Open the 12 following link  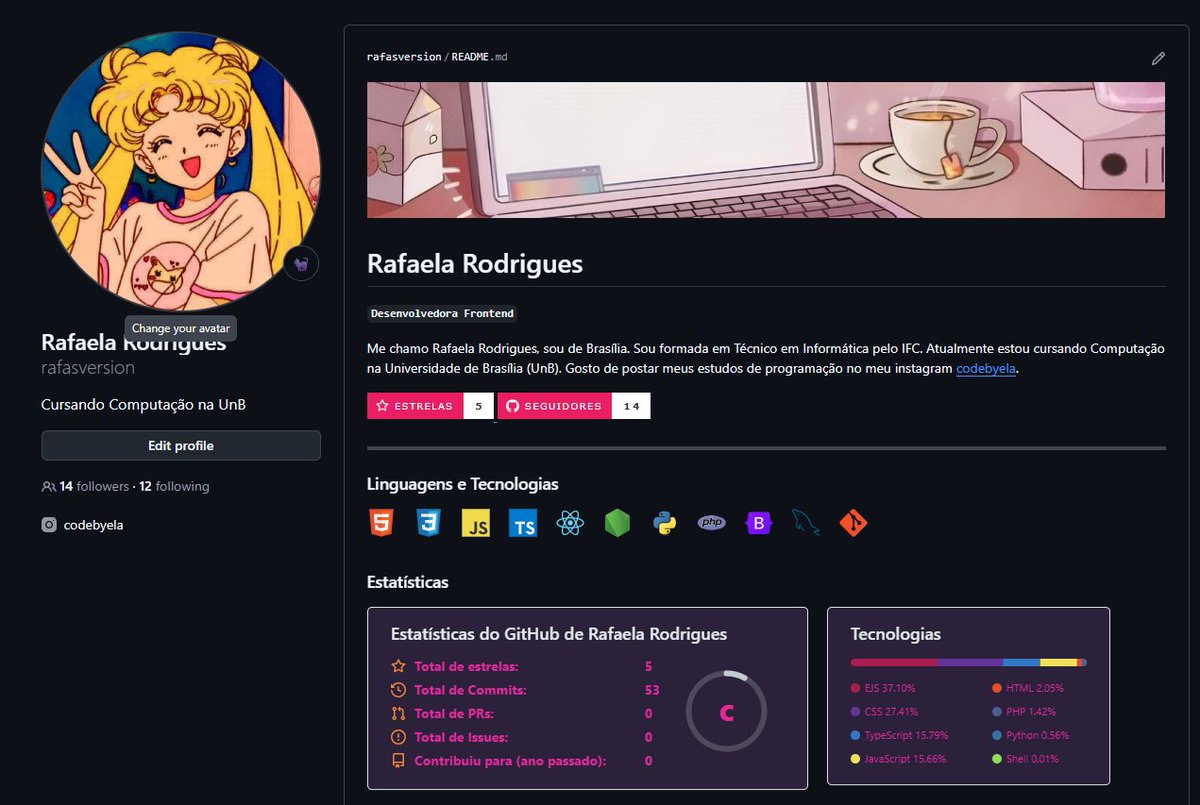(x=174, y=487)
